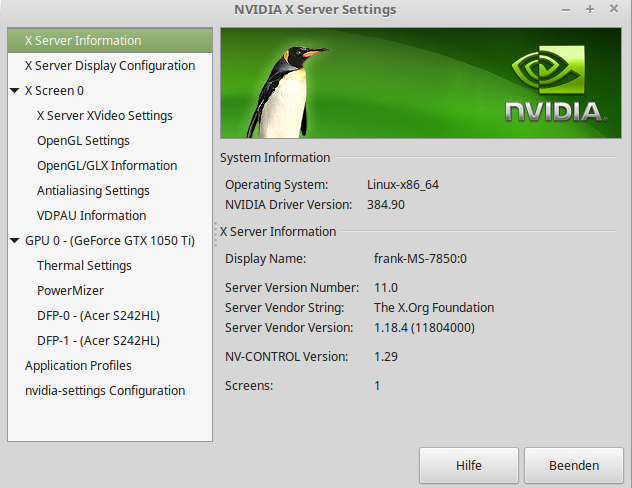The width and height of the screenshot is (632, 488).
Task: Close window with the X icon
Action: click(613, 9)
